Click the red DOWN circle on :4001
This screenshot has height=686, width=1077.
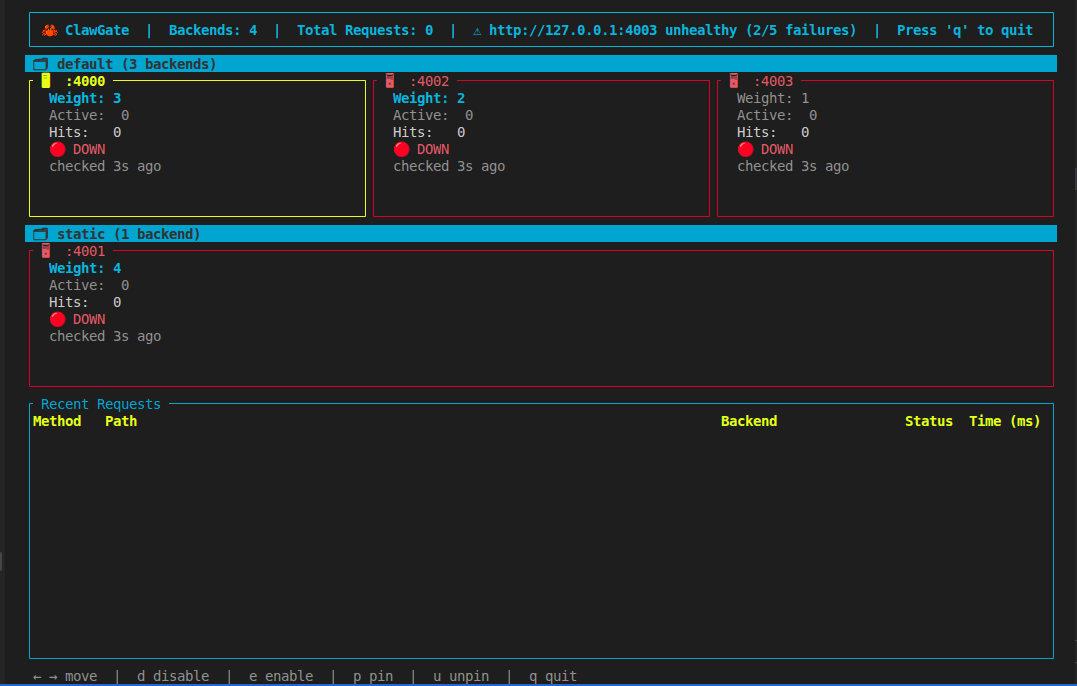(58, 319)
